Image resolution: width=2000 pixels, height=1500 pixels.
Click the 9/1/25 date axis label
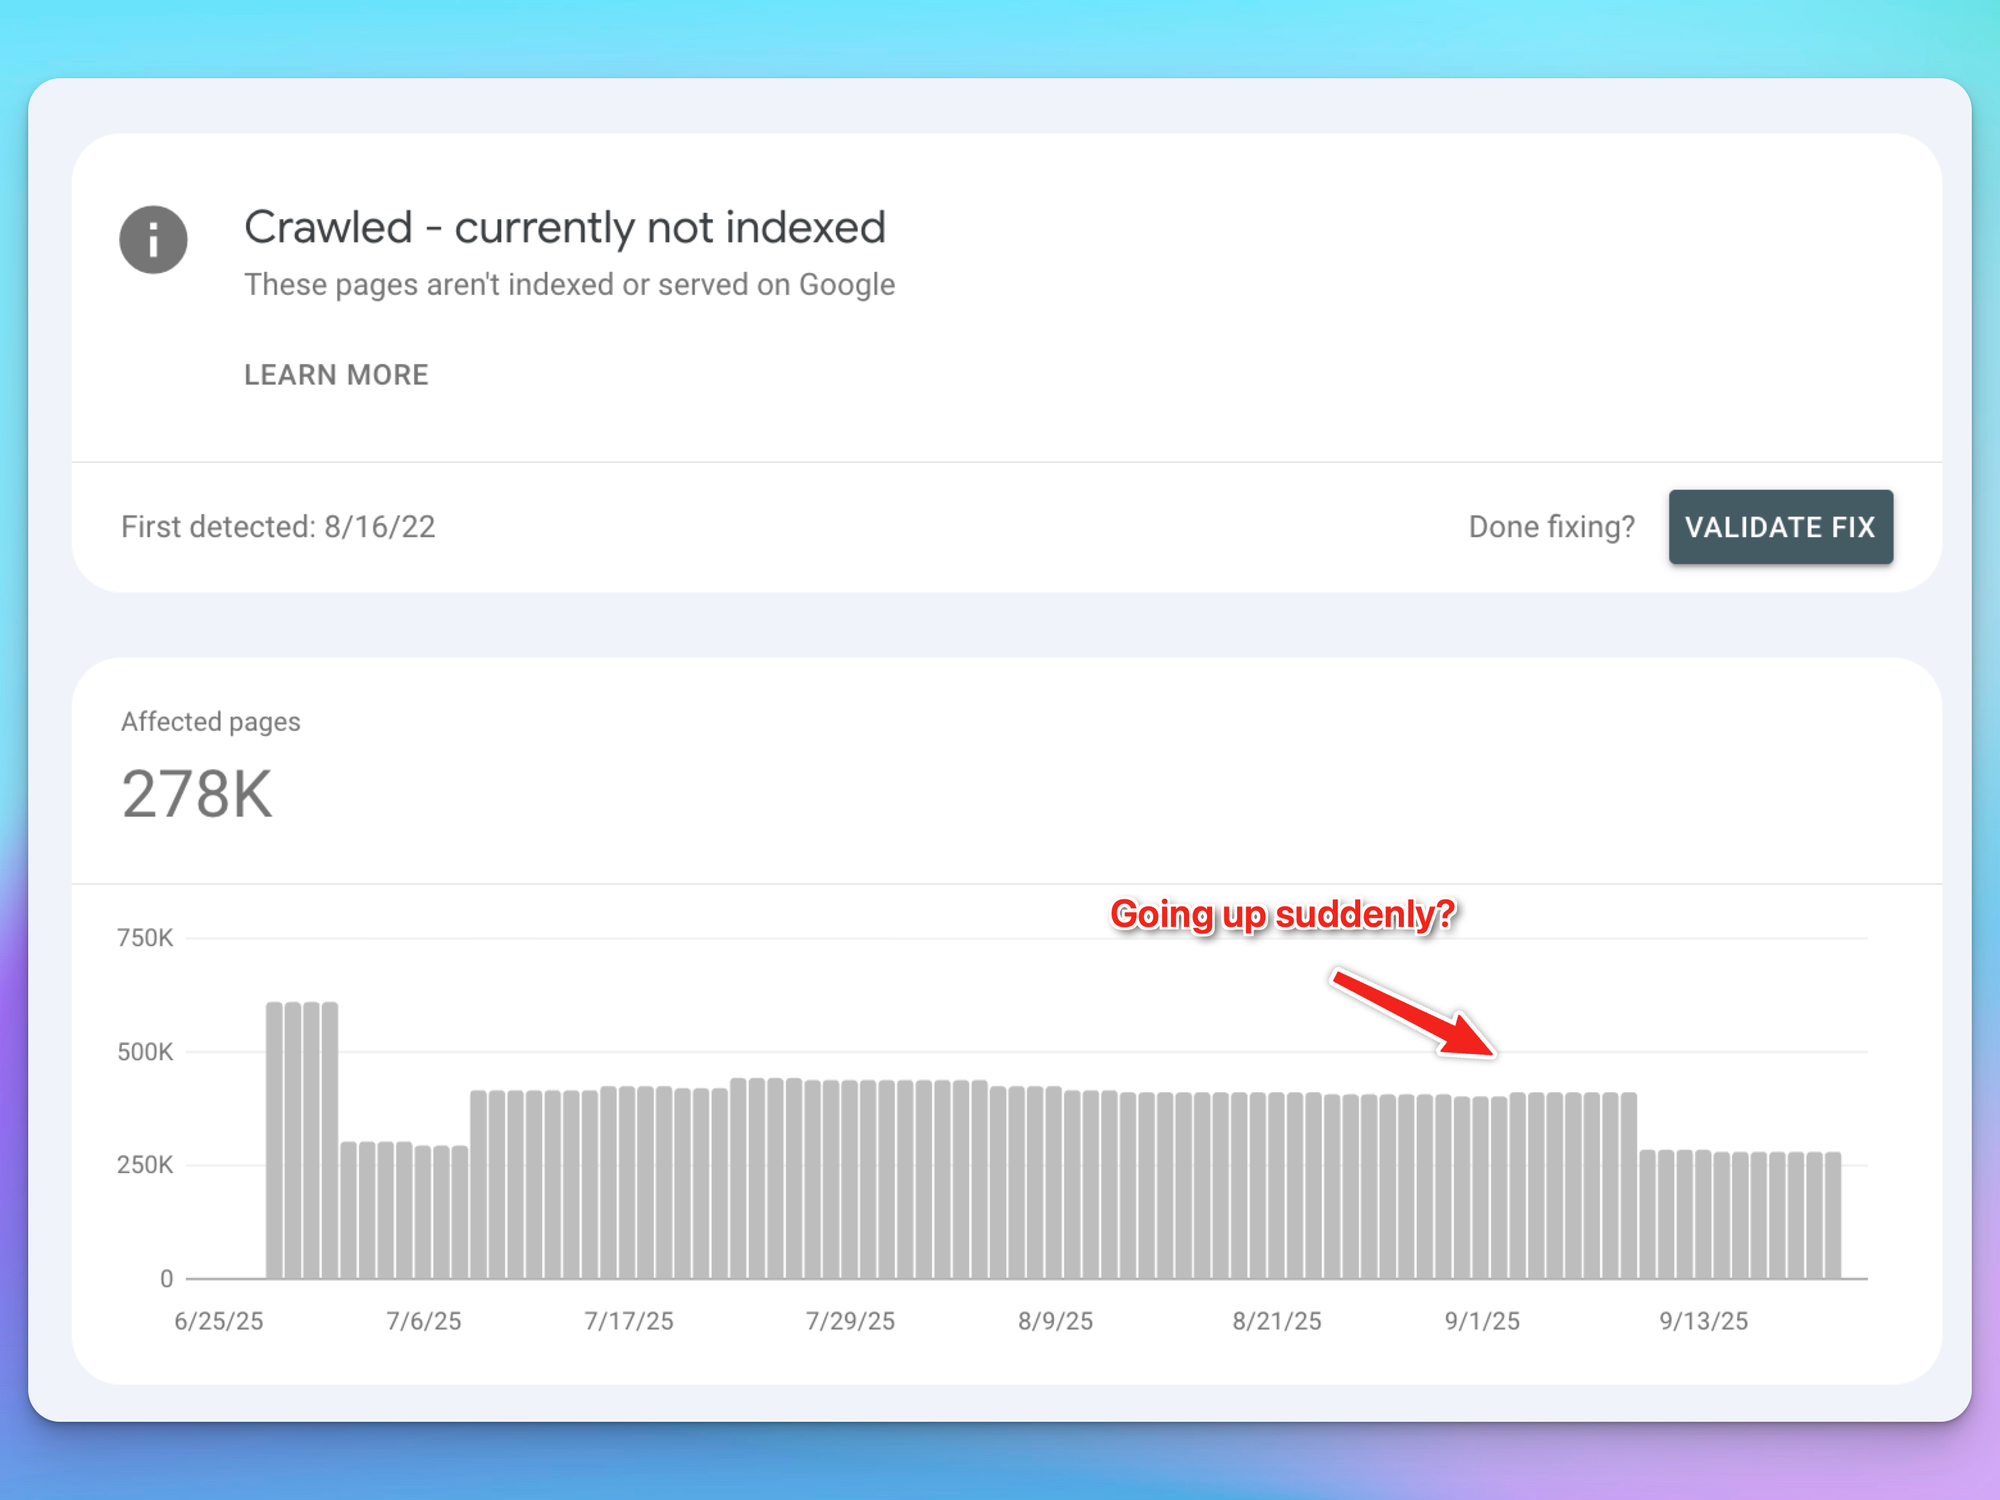[1481, 1321]
